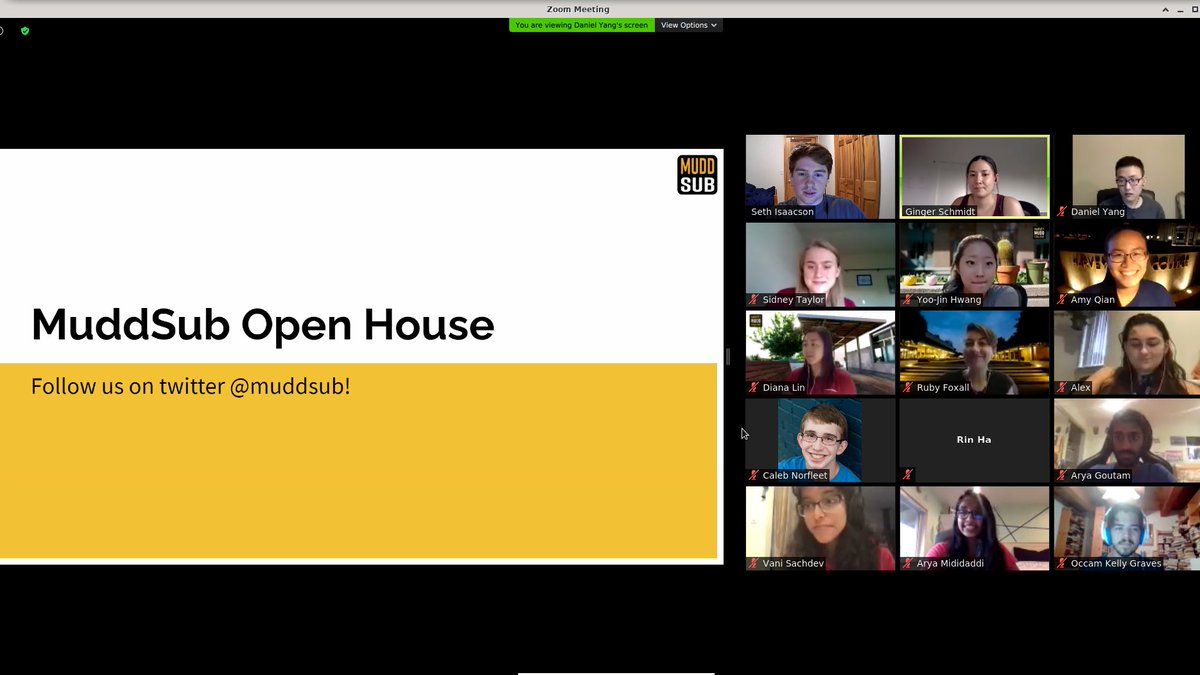Screen dimensions: 1200x675
Task: Click the muted mic icon in Rin Ha's tile
Action: click(908, 475)
